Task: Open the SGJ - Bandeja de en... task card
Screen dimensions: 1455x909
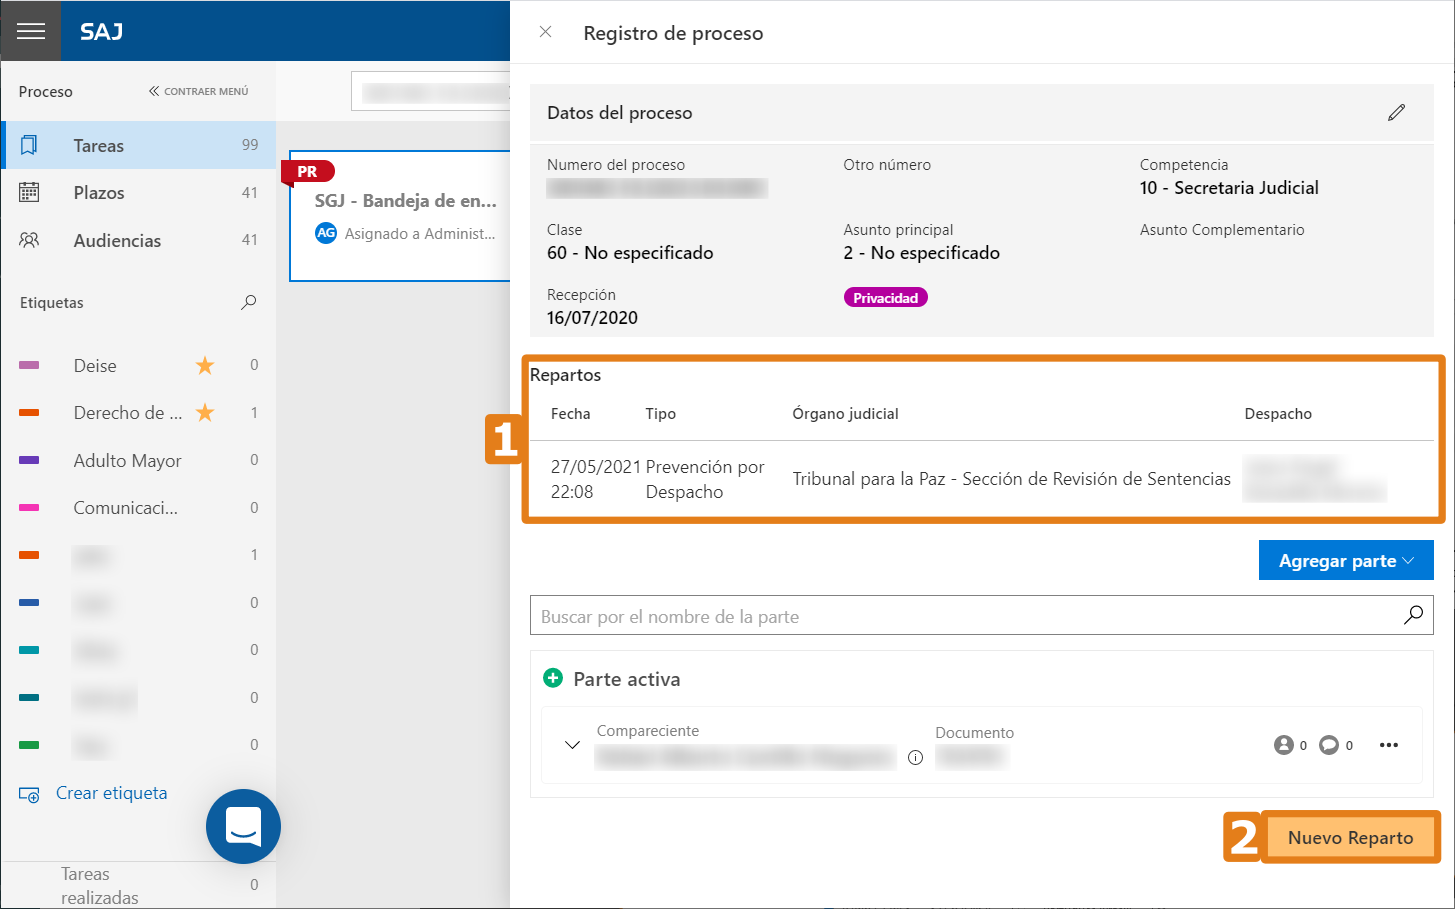Action: point(400,216)
